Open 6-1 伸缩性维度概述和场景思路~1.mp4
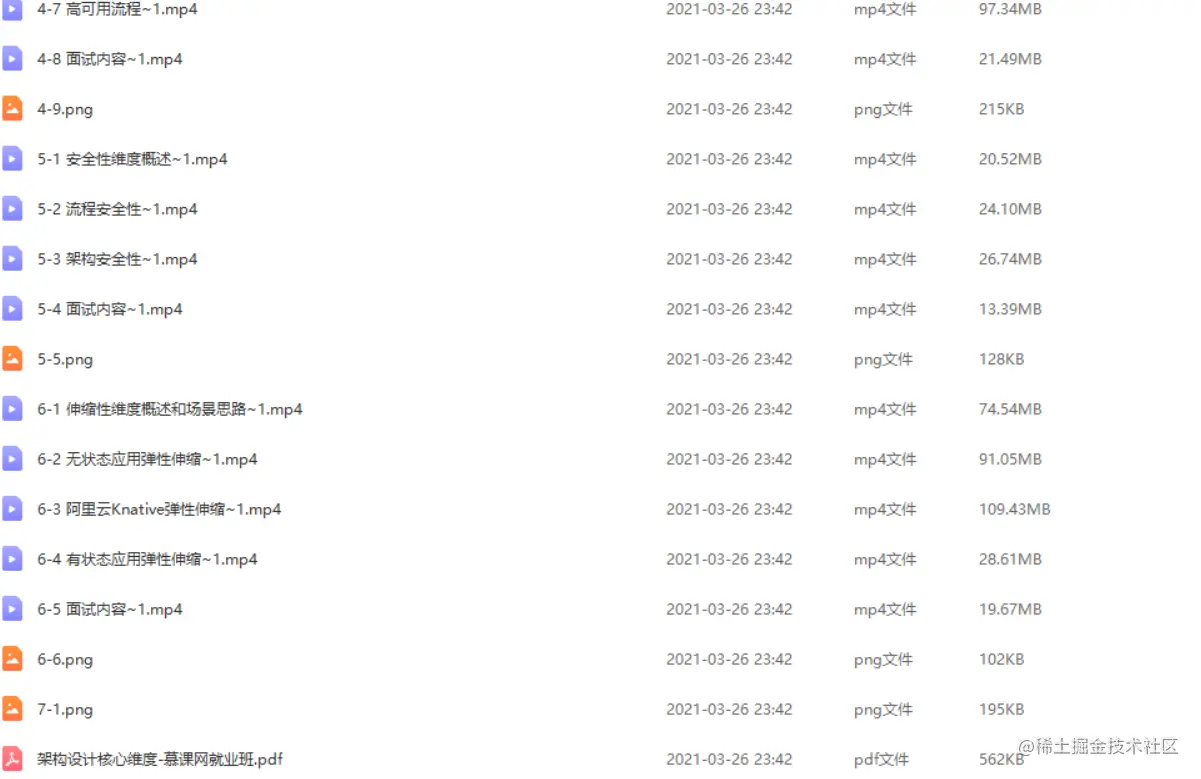 pyautogui.click(x=170, y=409)
